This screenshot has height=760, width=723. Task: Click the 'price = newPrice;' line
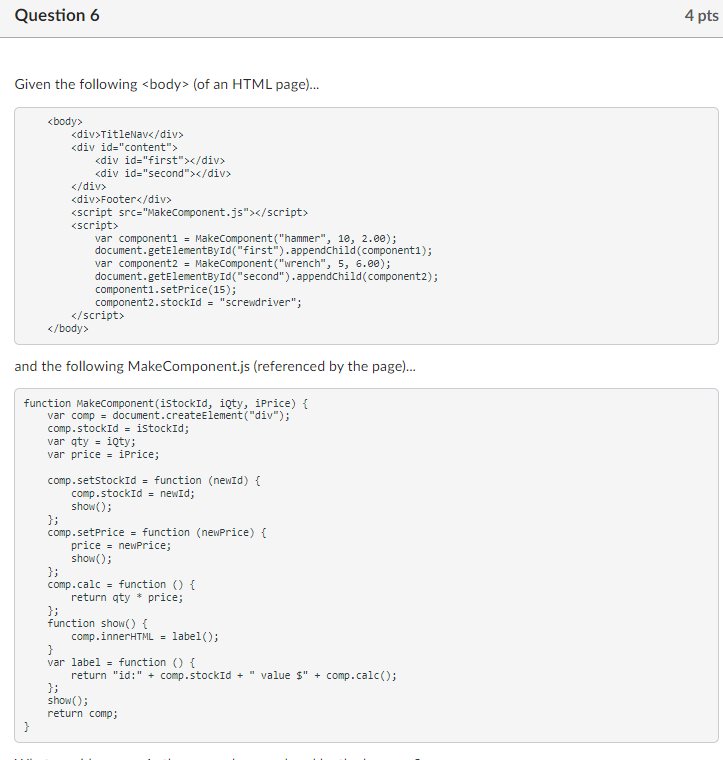pyautogui.click(x=121, y=545)
